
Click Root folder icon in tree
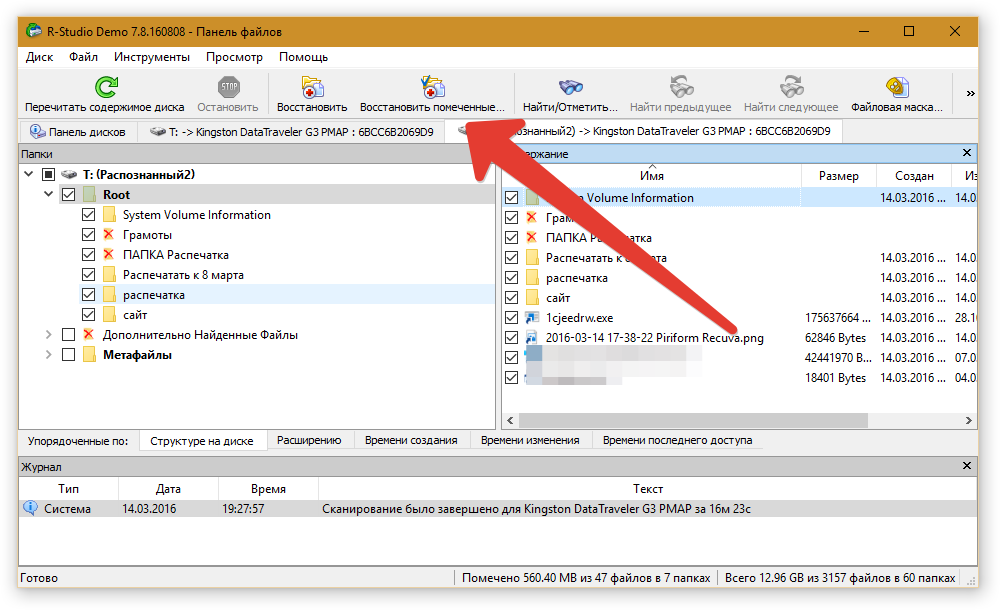point(89,195)
